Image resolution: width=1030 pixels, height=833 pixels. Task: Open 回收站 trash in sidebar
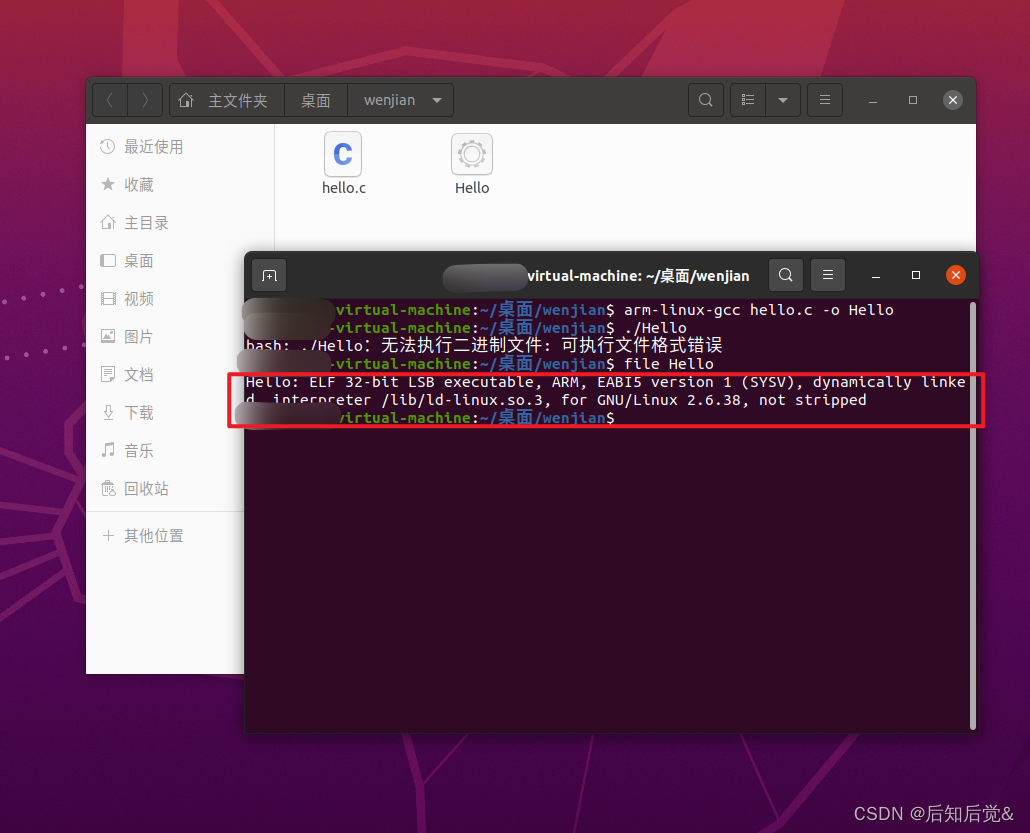(166, 489)
